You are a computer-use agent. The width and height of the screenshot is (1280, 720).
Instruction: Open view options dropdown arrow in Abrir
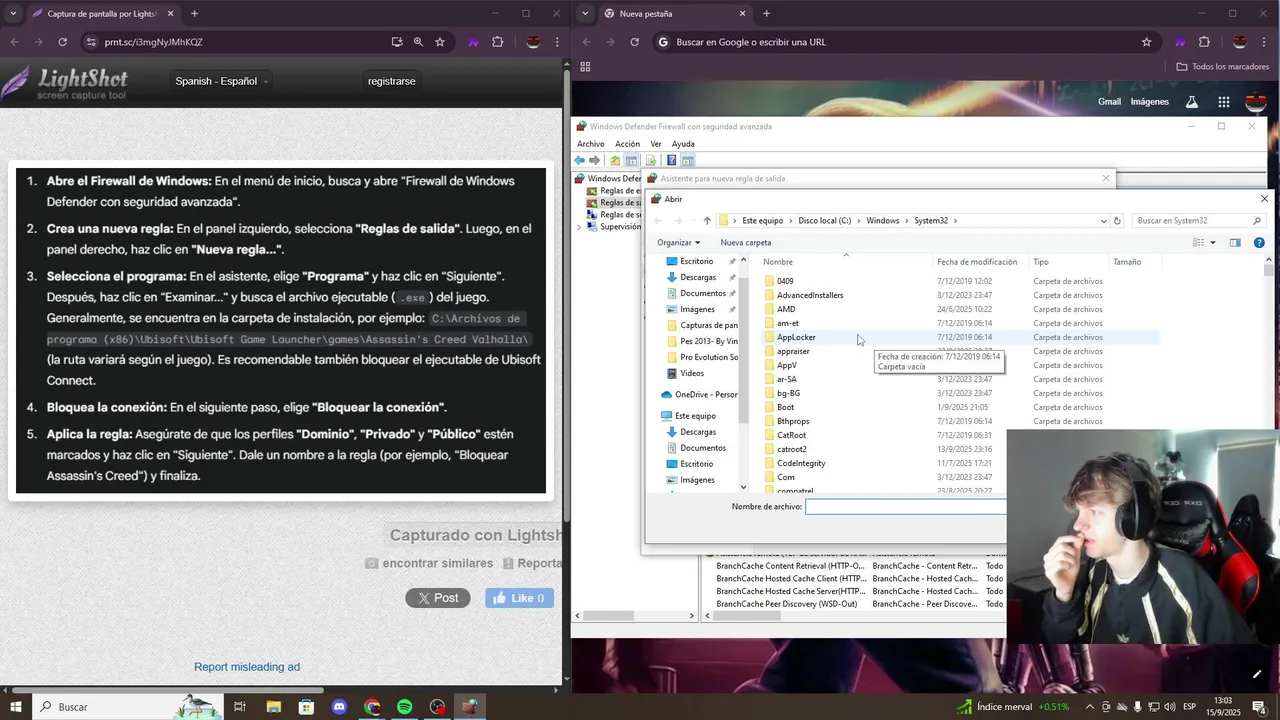[1213, 242]
